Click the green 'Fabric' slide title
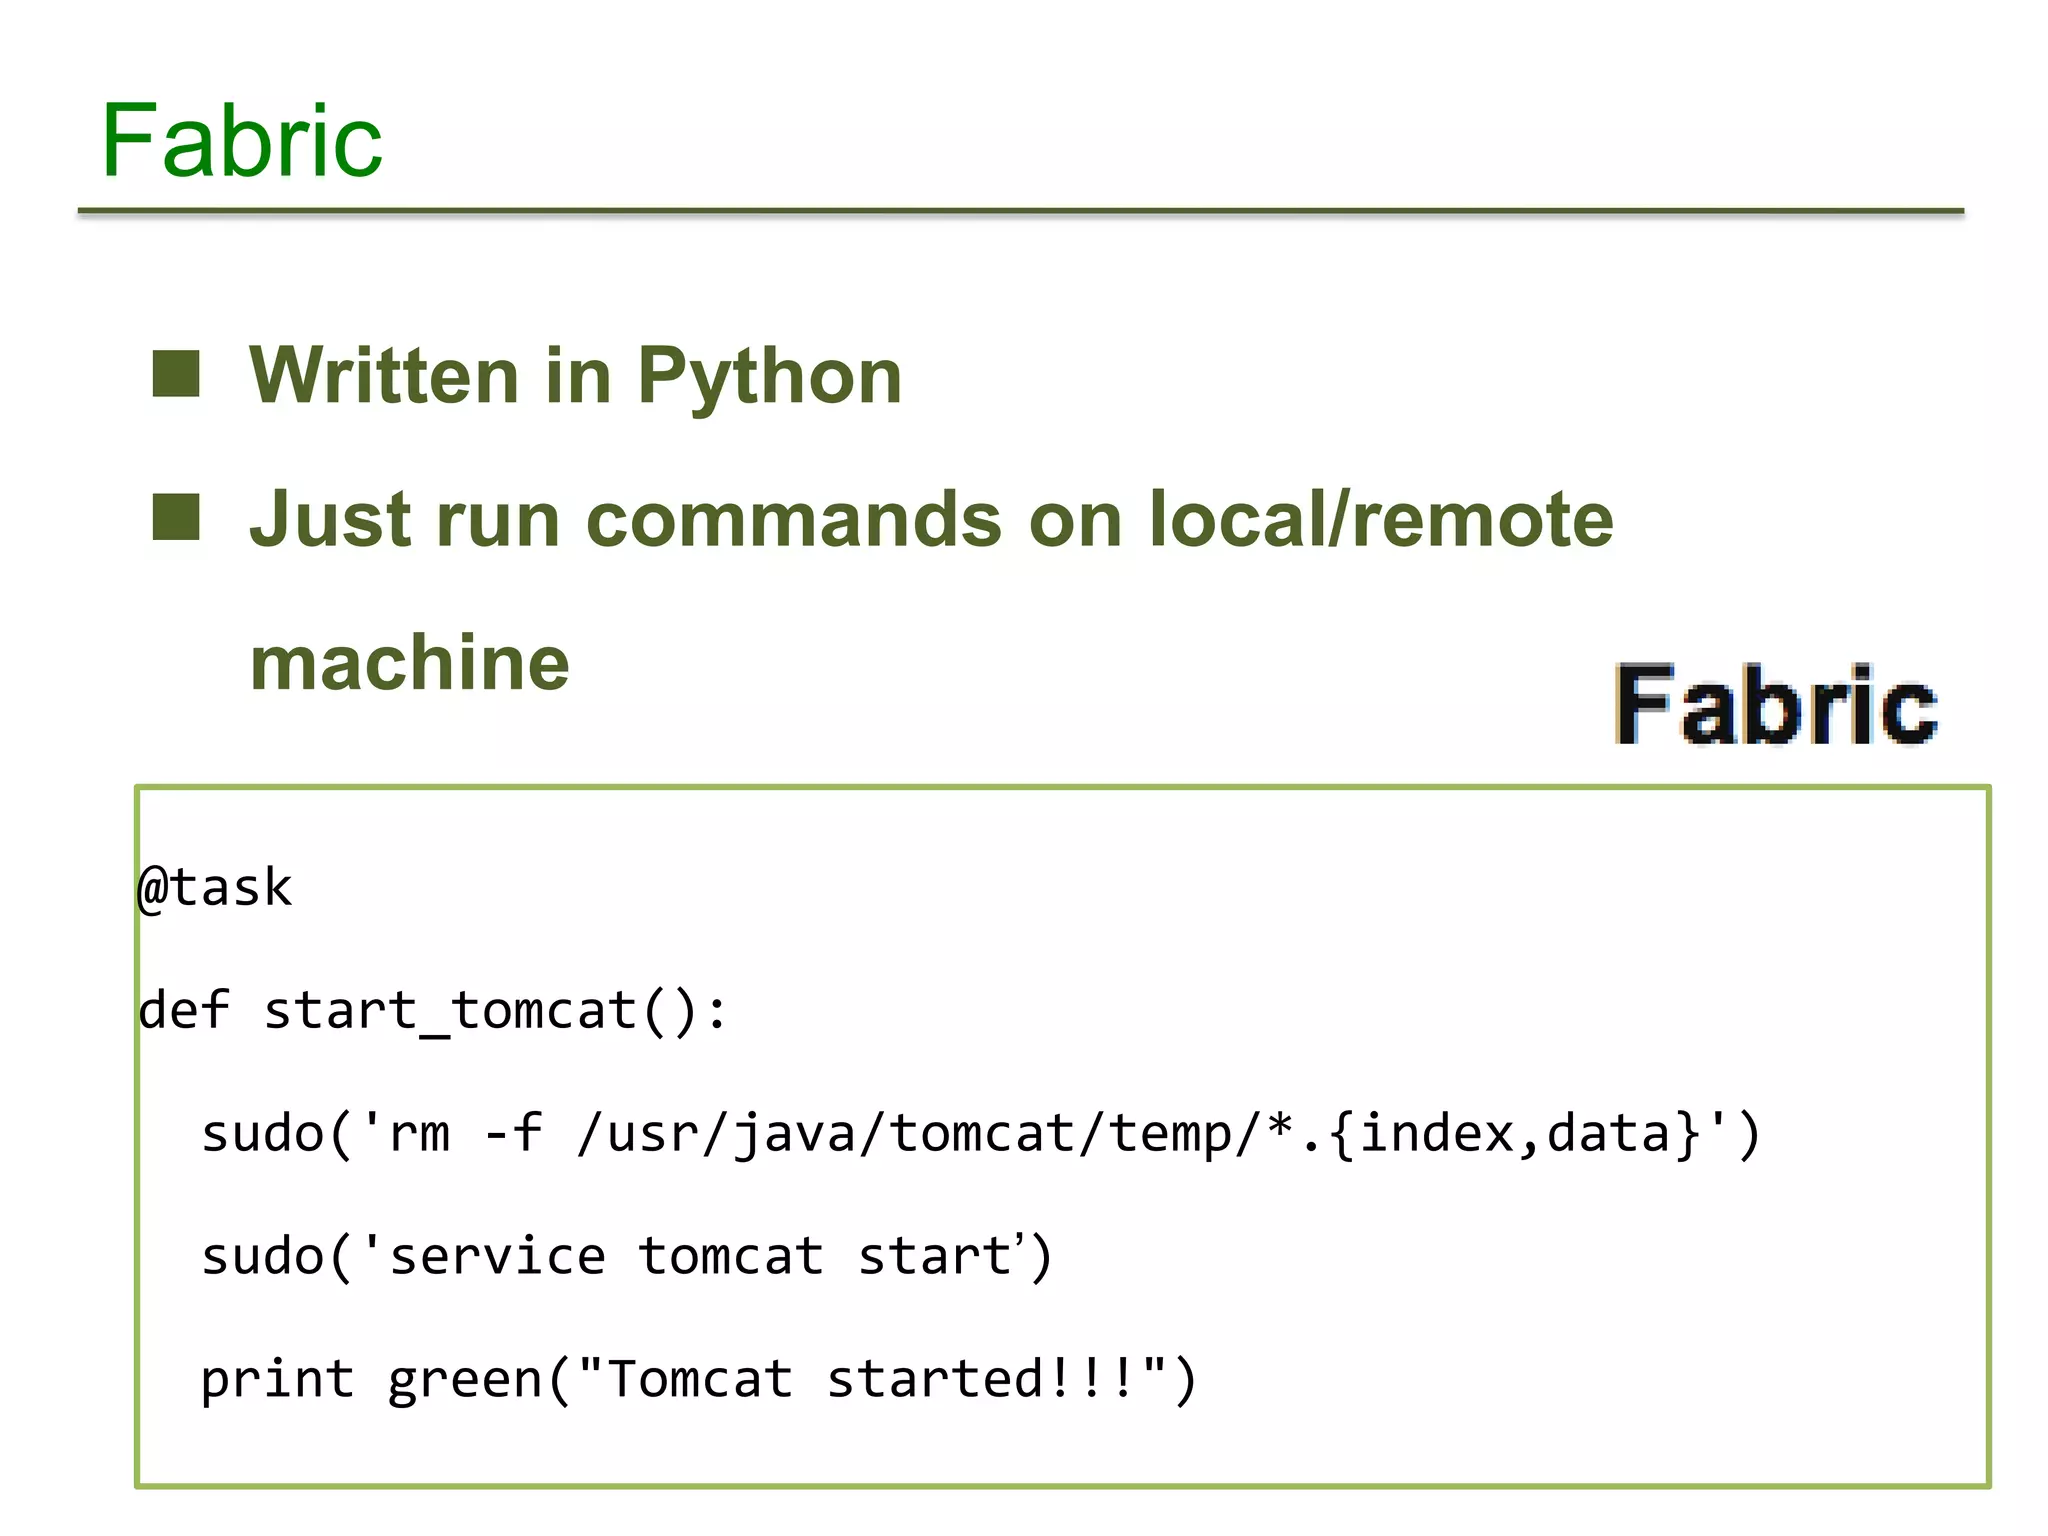The width and height of the screenshot is (2048, 1536). 242,141
